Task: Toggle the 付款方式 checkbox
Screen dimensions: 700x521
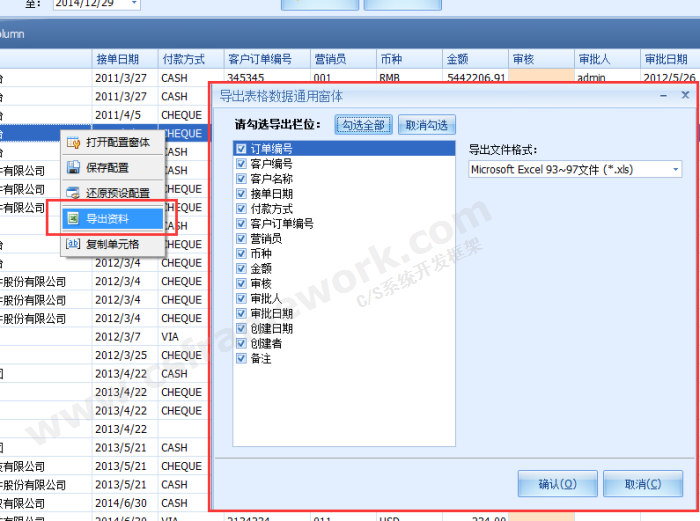Action: (x=241, y=209)
